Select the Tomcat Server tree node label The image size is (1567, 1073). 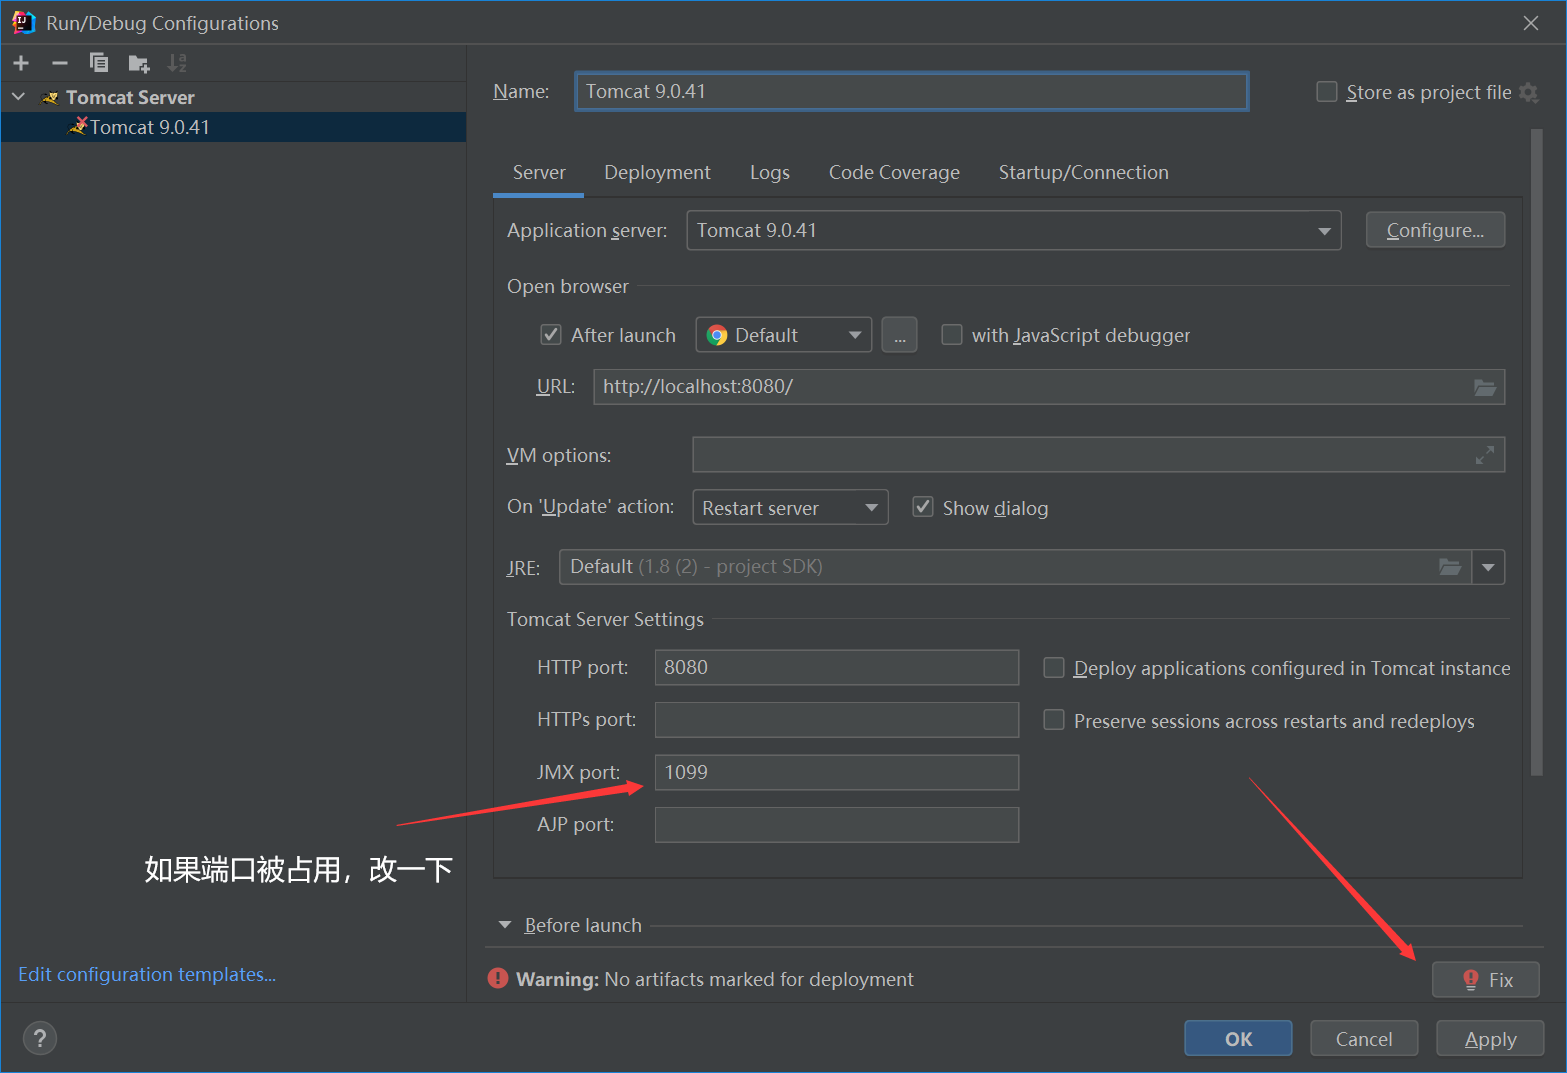tap(130, 97)
